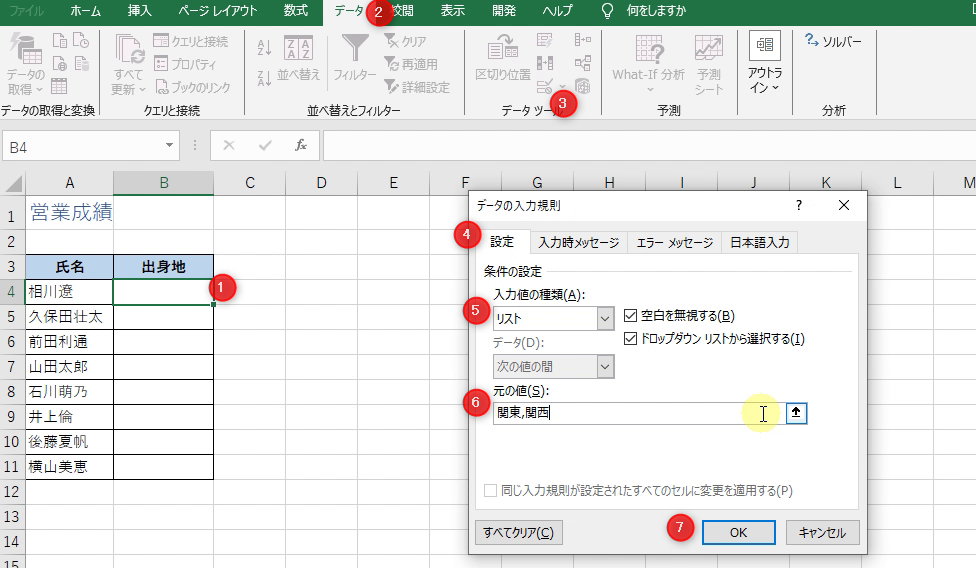Click the insert function fx icon

pos(300,146)
